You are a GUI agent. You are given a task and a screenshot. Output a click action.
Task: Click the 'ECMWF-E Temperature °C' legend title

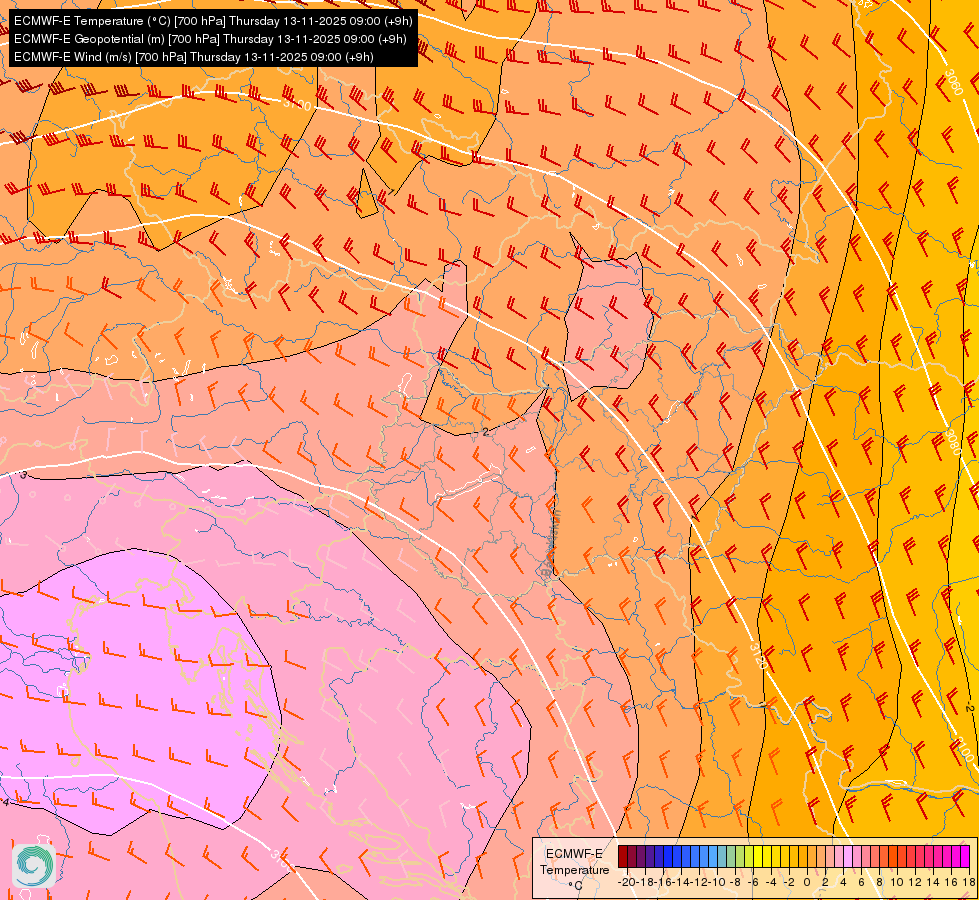[x=574, y=869]
